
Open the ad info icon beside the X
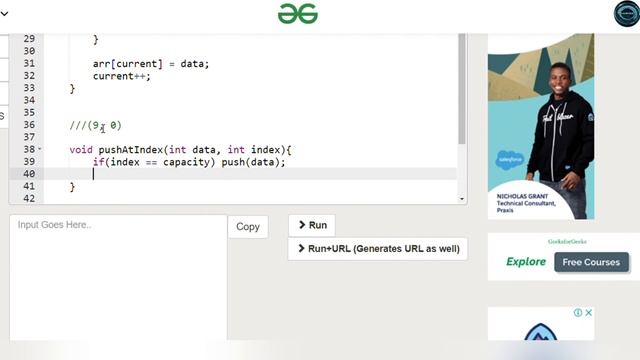[x=578, y=313]
